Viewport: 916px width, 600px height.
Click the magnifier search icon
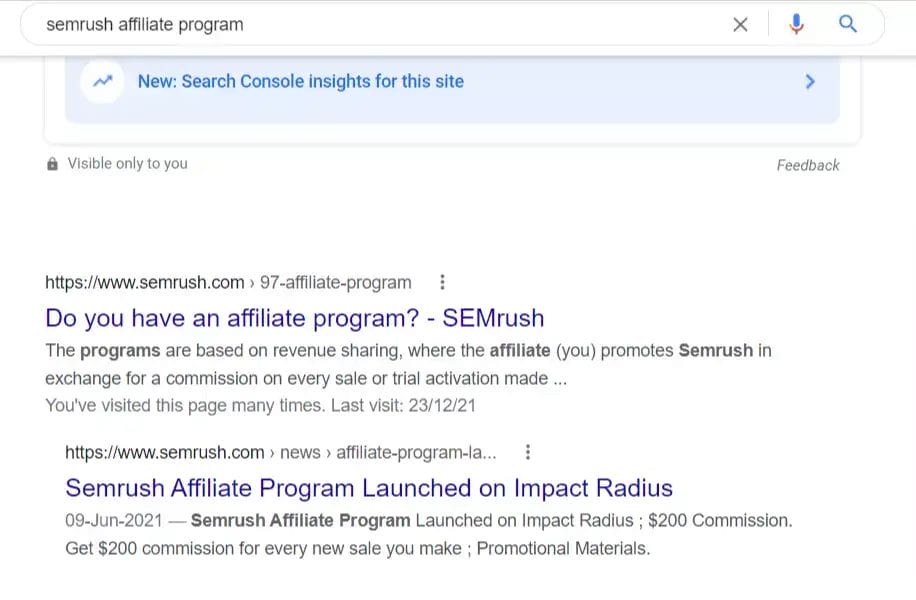coord(848,25)
